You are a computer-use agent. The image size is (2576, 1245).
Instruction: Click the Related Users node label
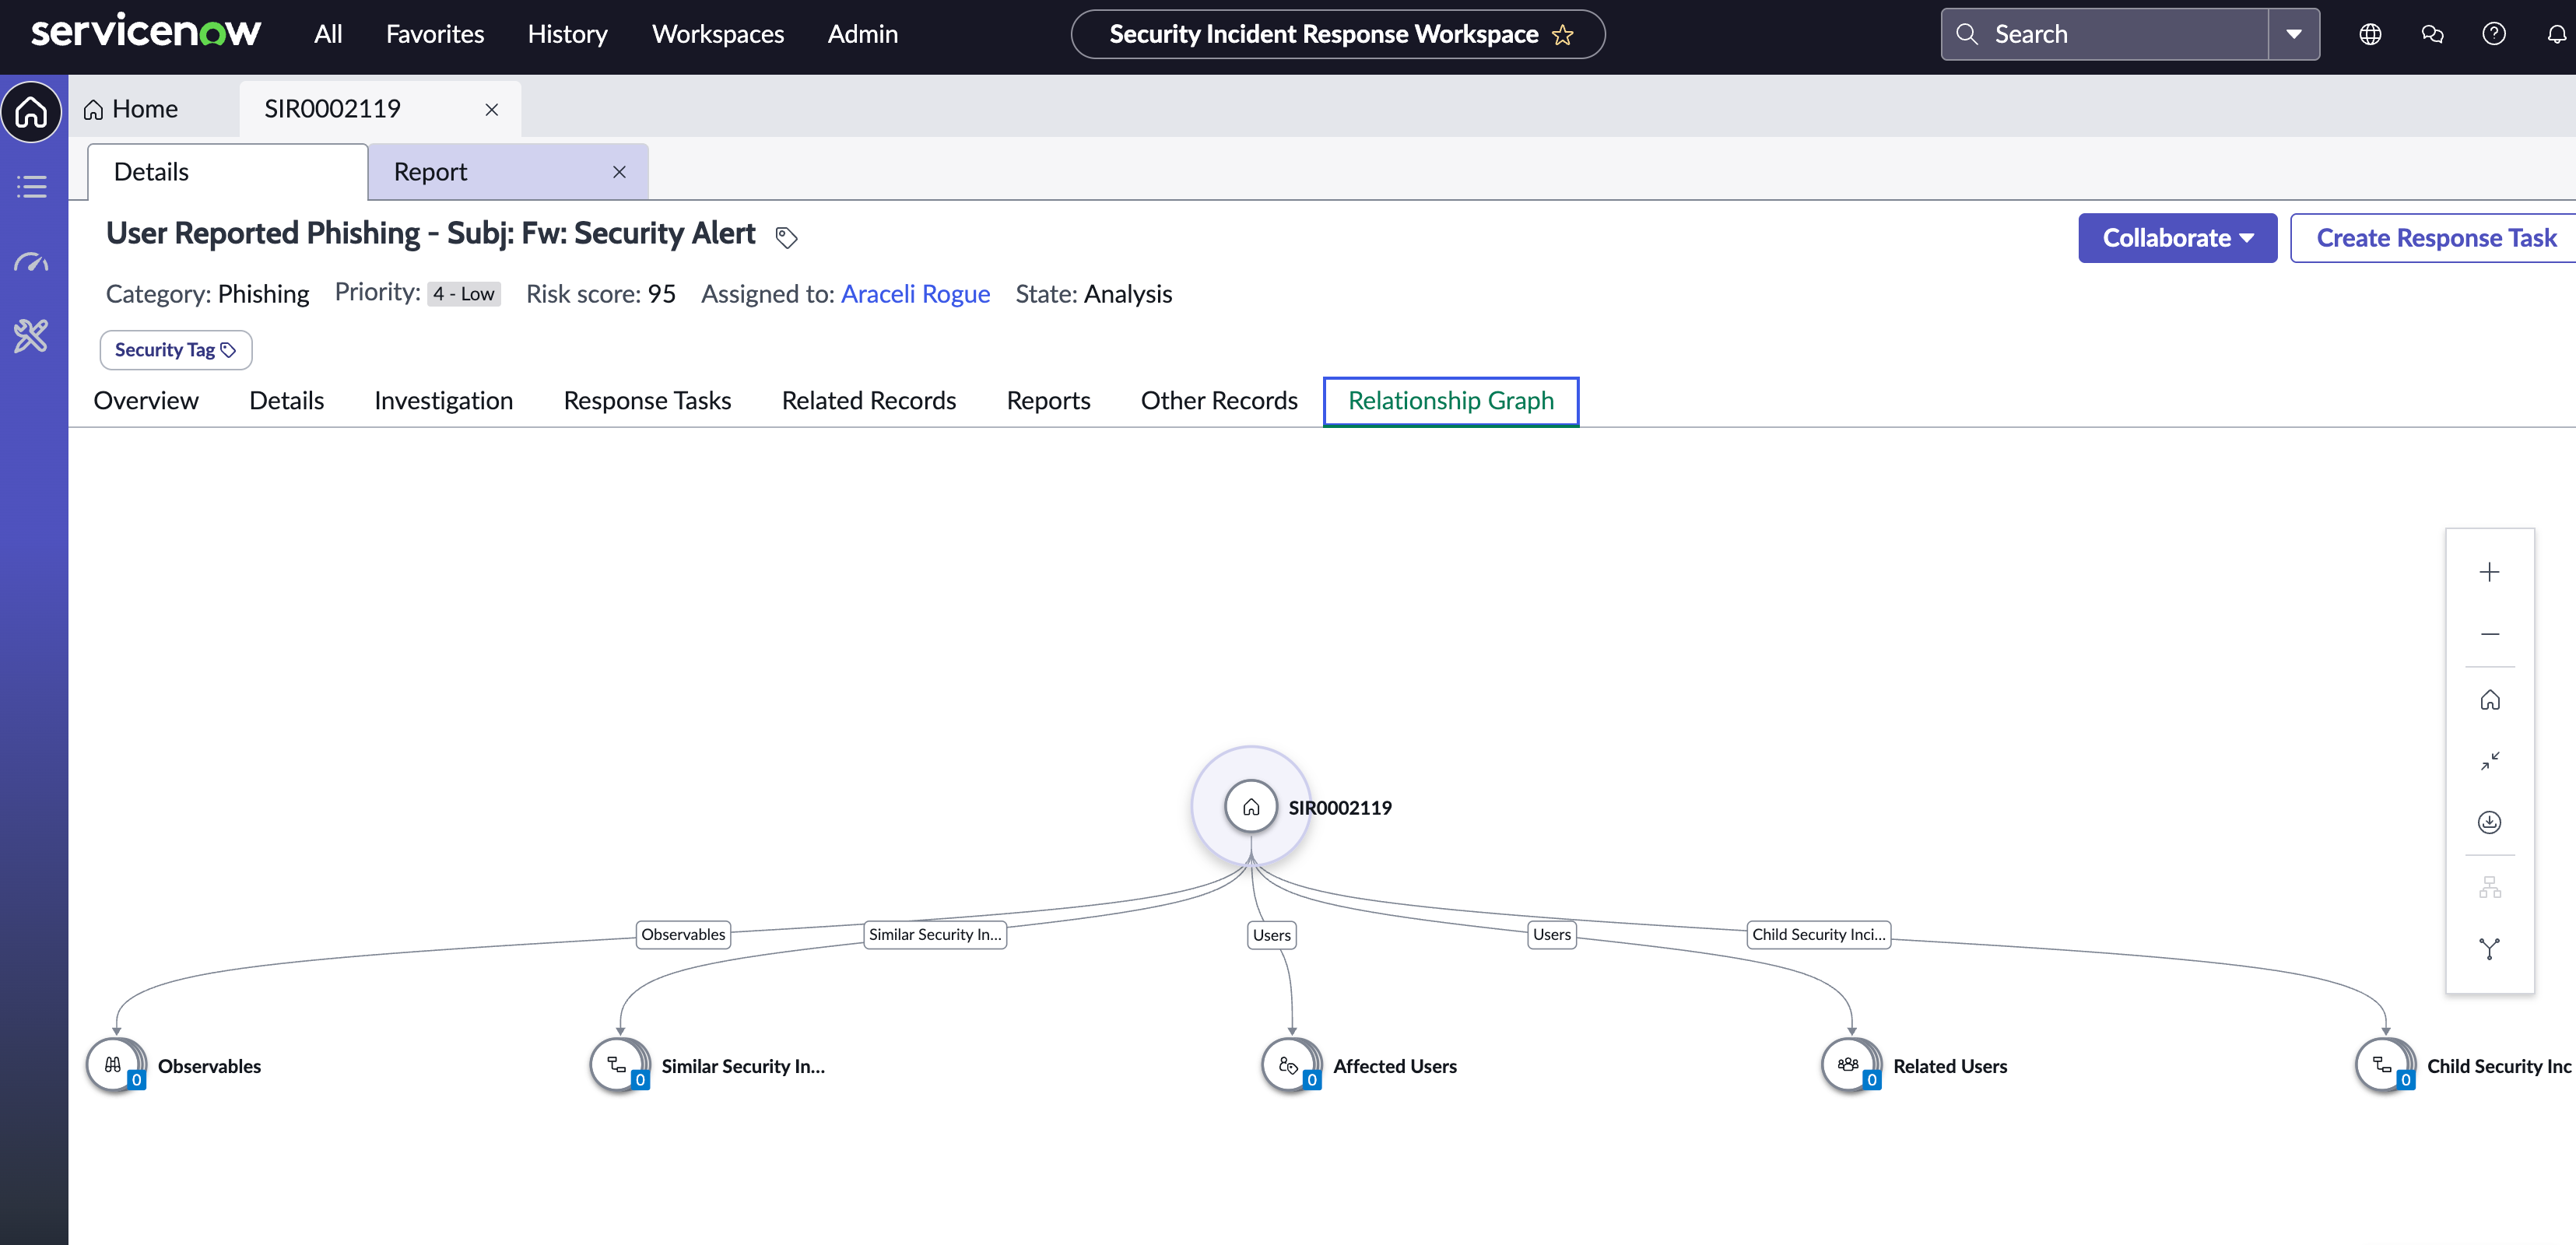pyautogui.click(x=1950, y=1066)
